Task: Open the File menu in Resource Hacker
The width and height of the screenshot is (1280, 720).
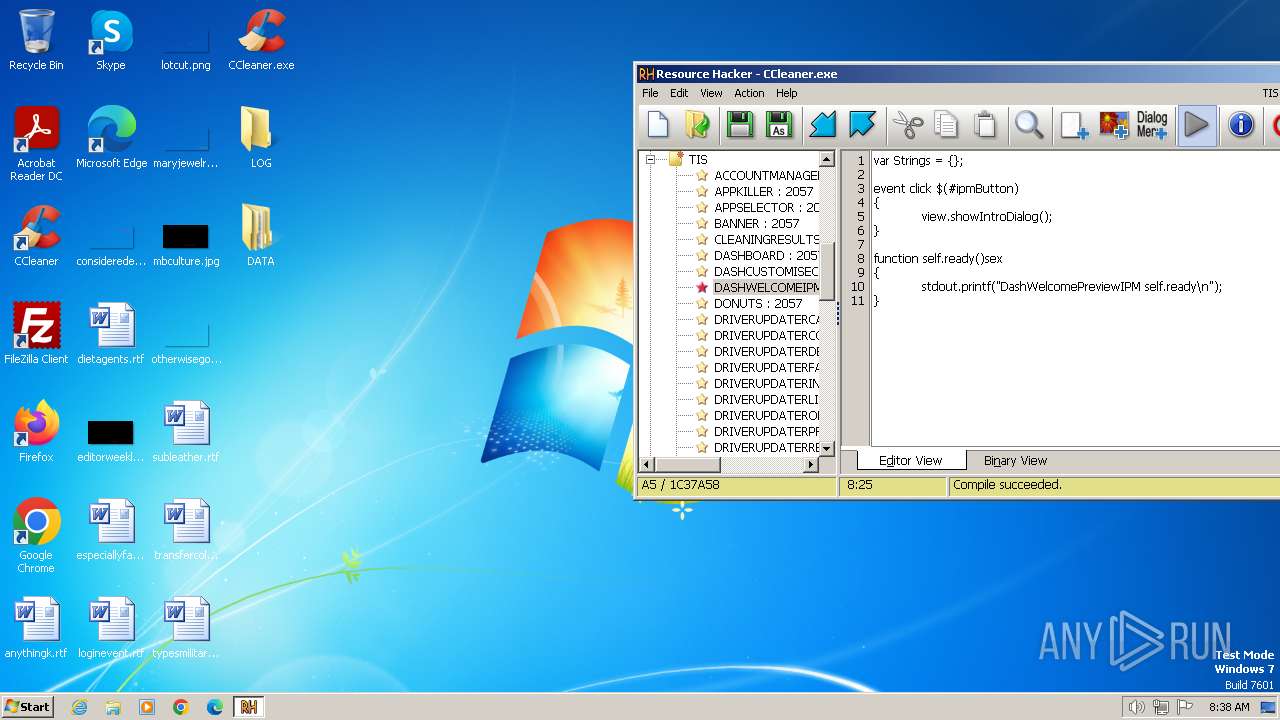Action: coord(650,93)
